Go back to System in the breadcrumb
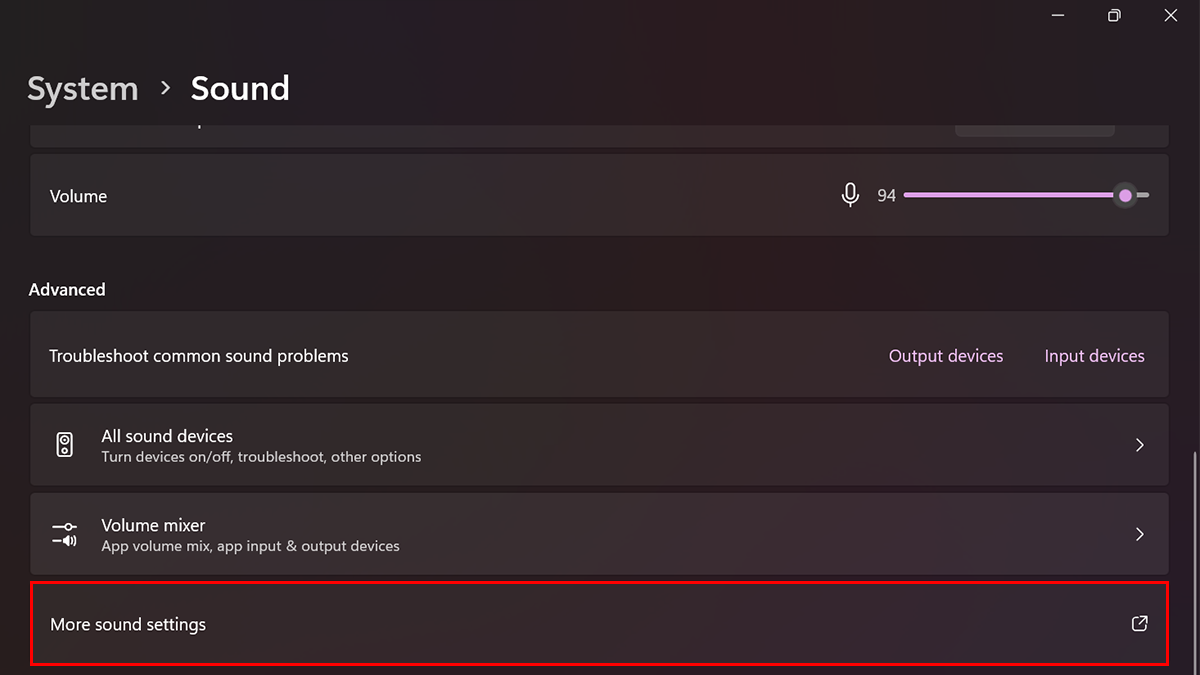Image resolution: width=1200 pixels, height=675 pixels. click(x=82, y=89)
